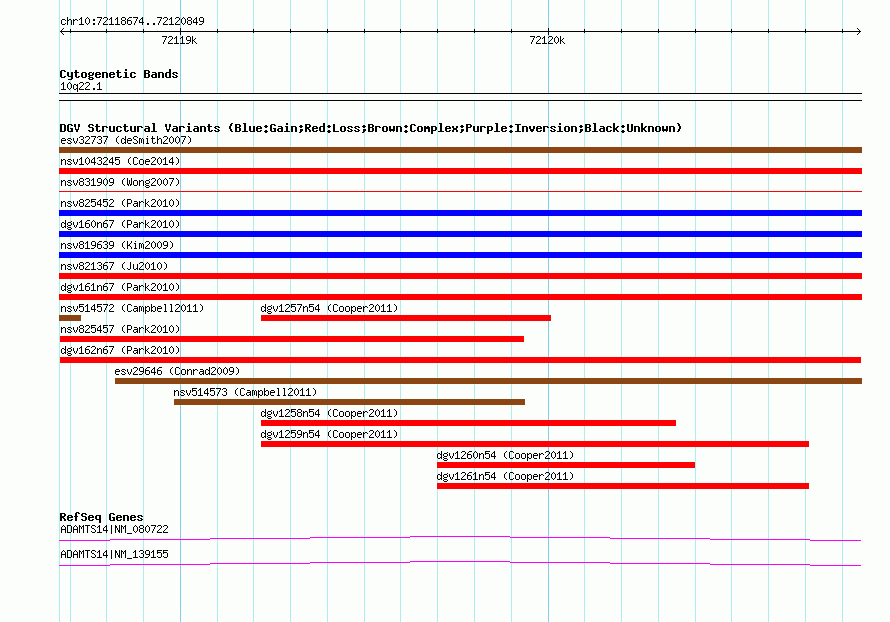The image size is (890, 622).
Task: Select the red dgv1257n54 loss bar
Action: [406, 318]
